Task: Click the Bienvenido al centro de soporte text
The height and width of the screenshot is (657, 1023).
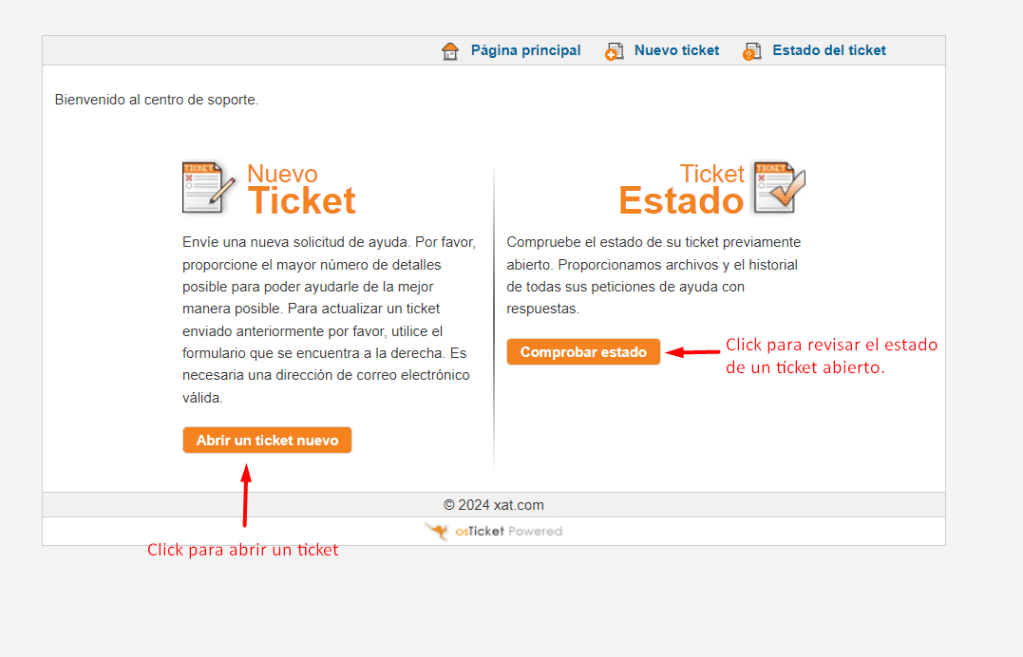Action: (156, 100)
